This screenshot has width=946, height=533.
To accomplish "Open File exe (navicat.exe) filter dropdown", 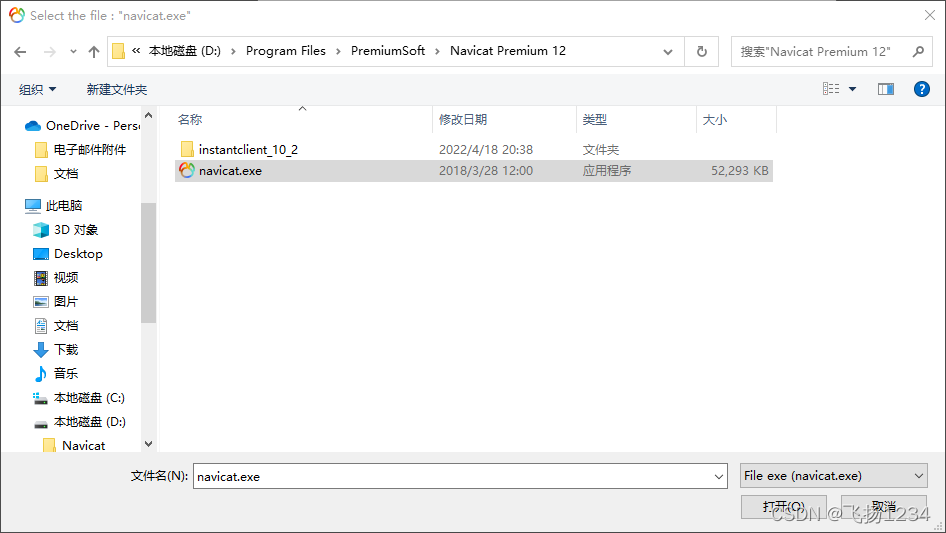I will [833, 476].
